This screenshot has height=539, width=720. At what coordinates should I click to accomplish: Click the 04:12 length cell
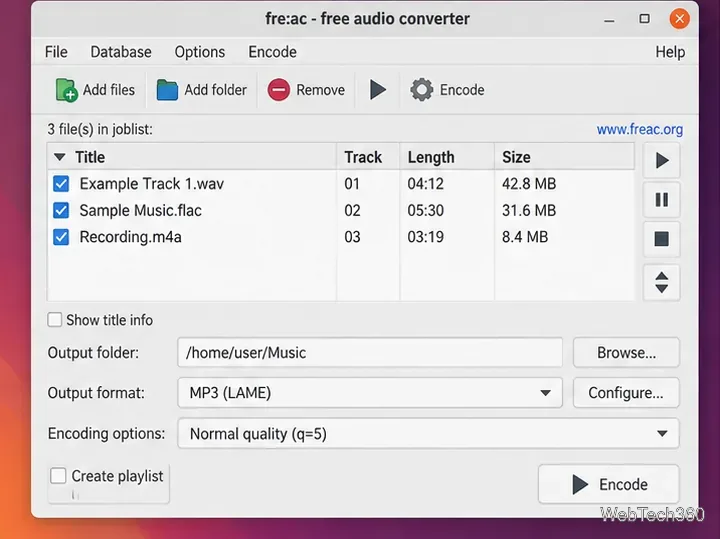click(426, 184)
